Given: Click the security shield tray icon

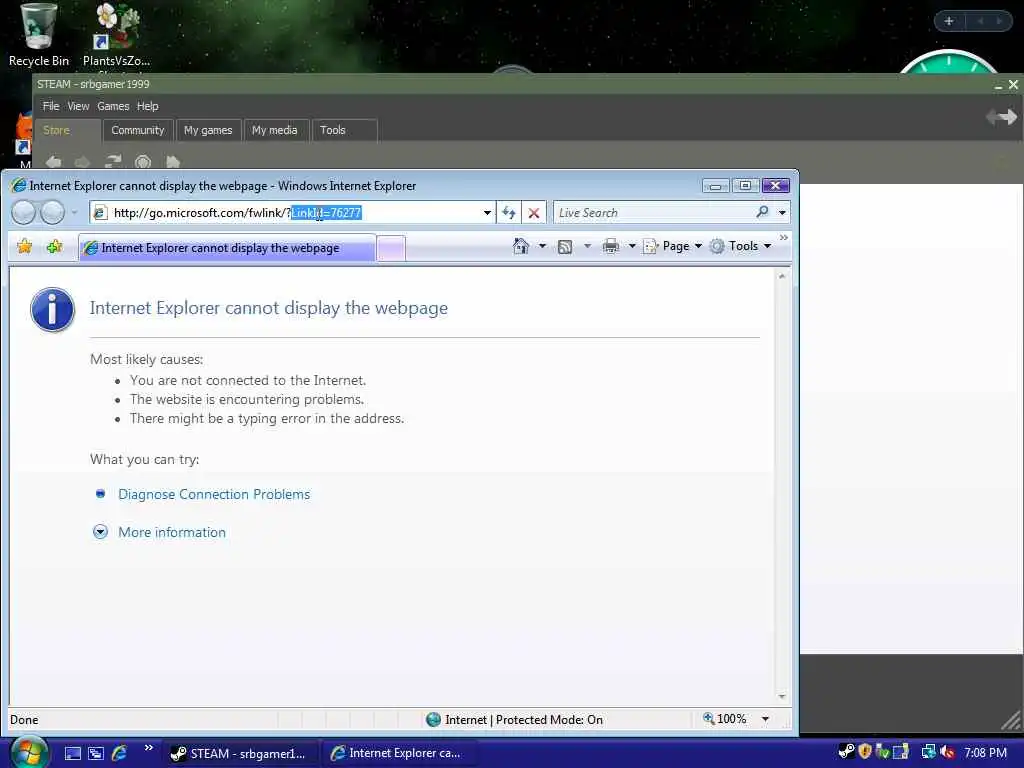Looking at the screenshot, I should point(865,752).
